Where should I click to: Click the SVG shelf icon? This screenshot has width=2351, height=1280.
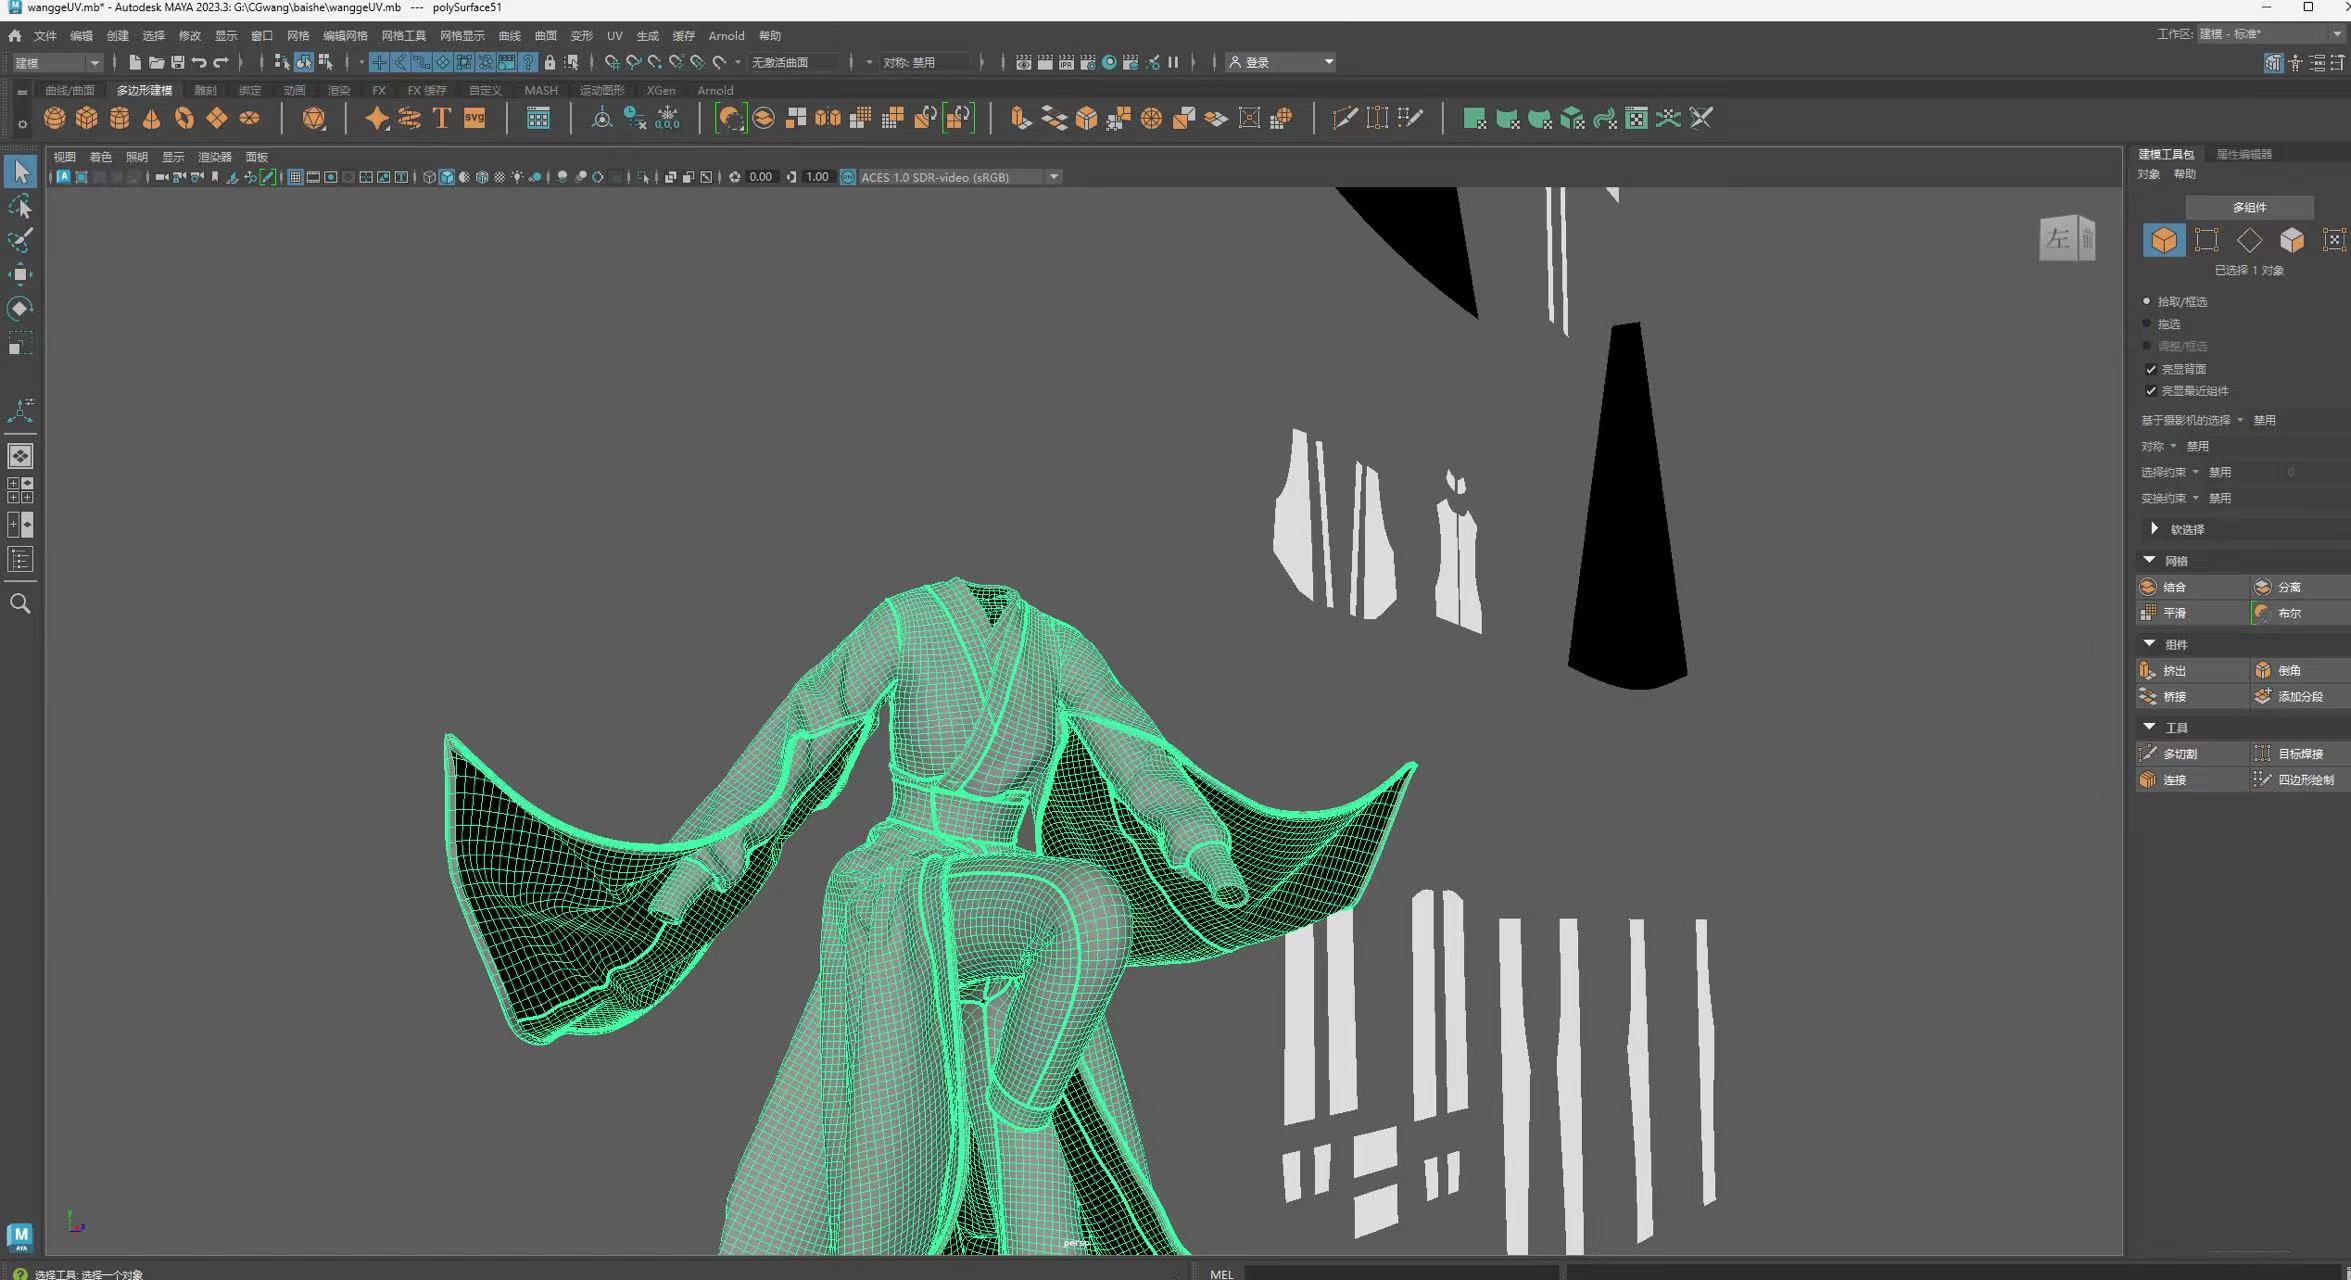(x=474, y=119)
